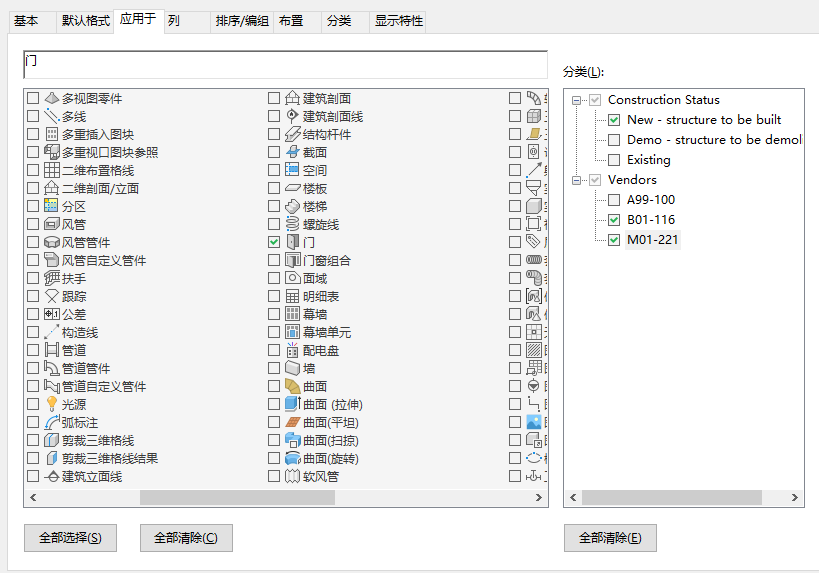The image size is (819, 573).
Task: Uncheck New - structure to be built
Action: click(x=614, y=120)
